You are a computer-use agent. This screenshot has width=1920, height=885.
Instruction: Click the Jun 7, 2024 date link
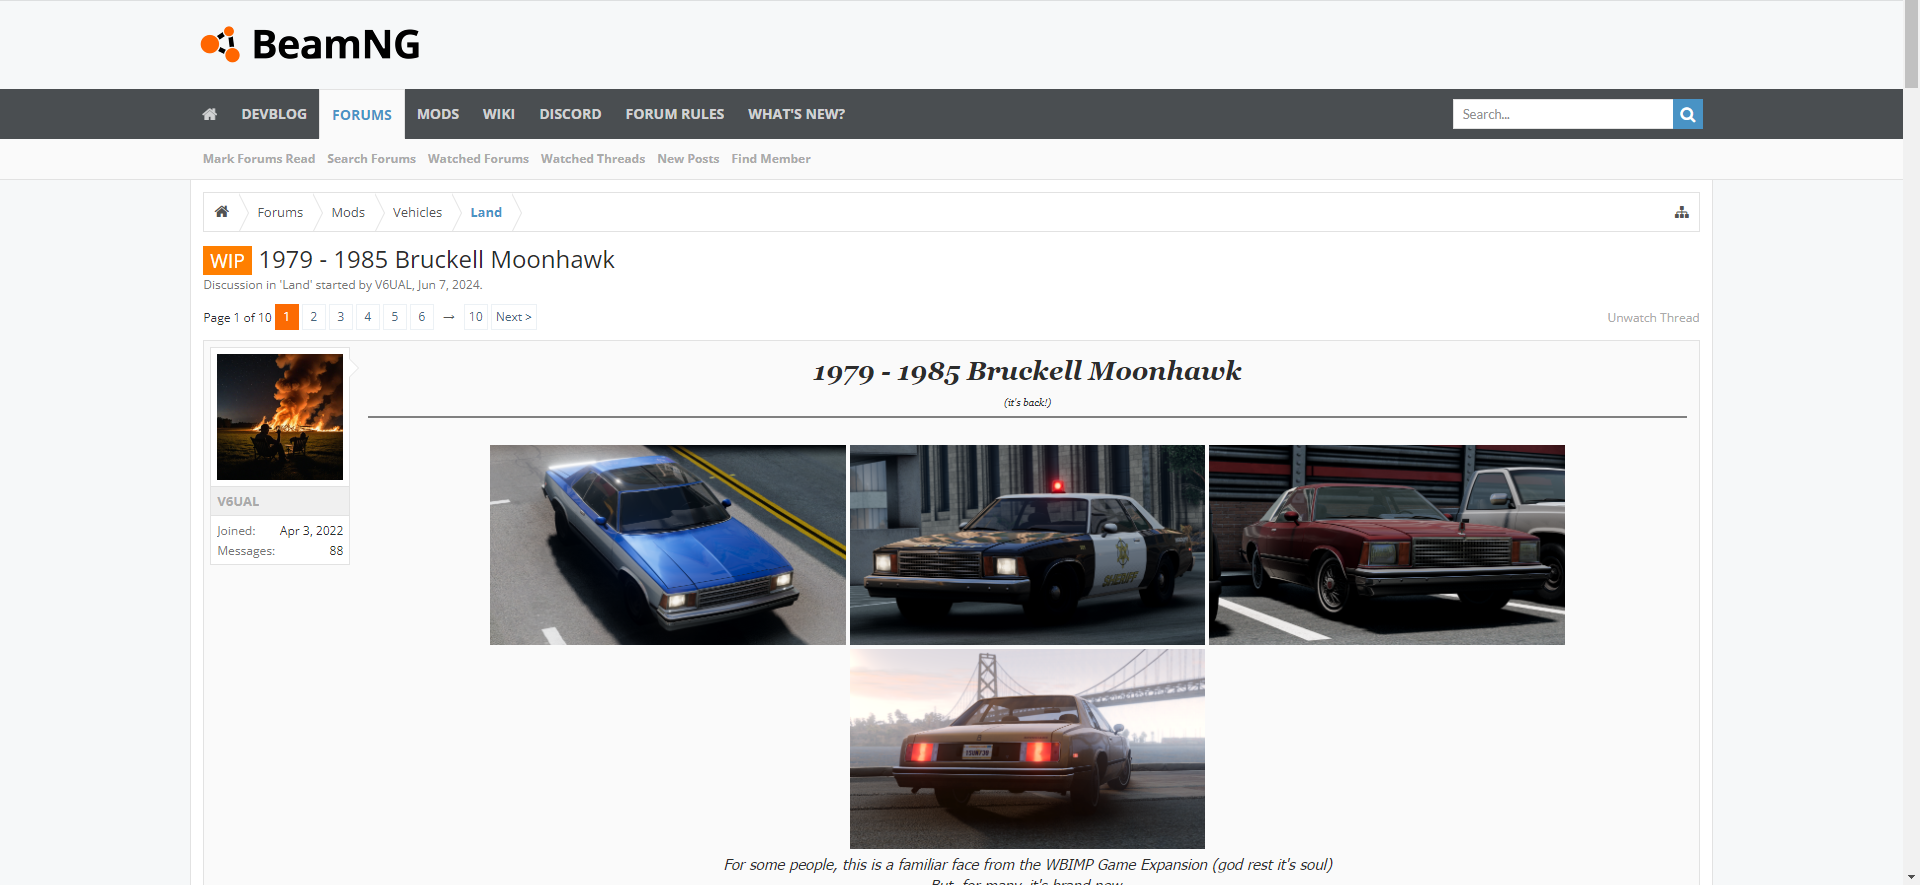449,285
